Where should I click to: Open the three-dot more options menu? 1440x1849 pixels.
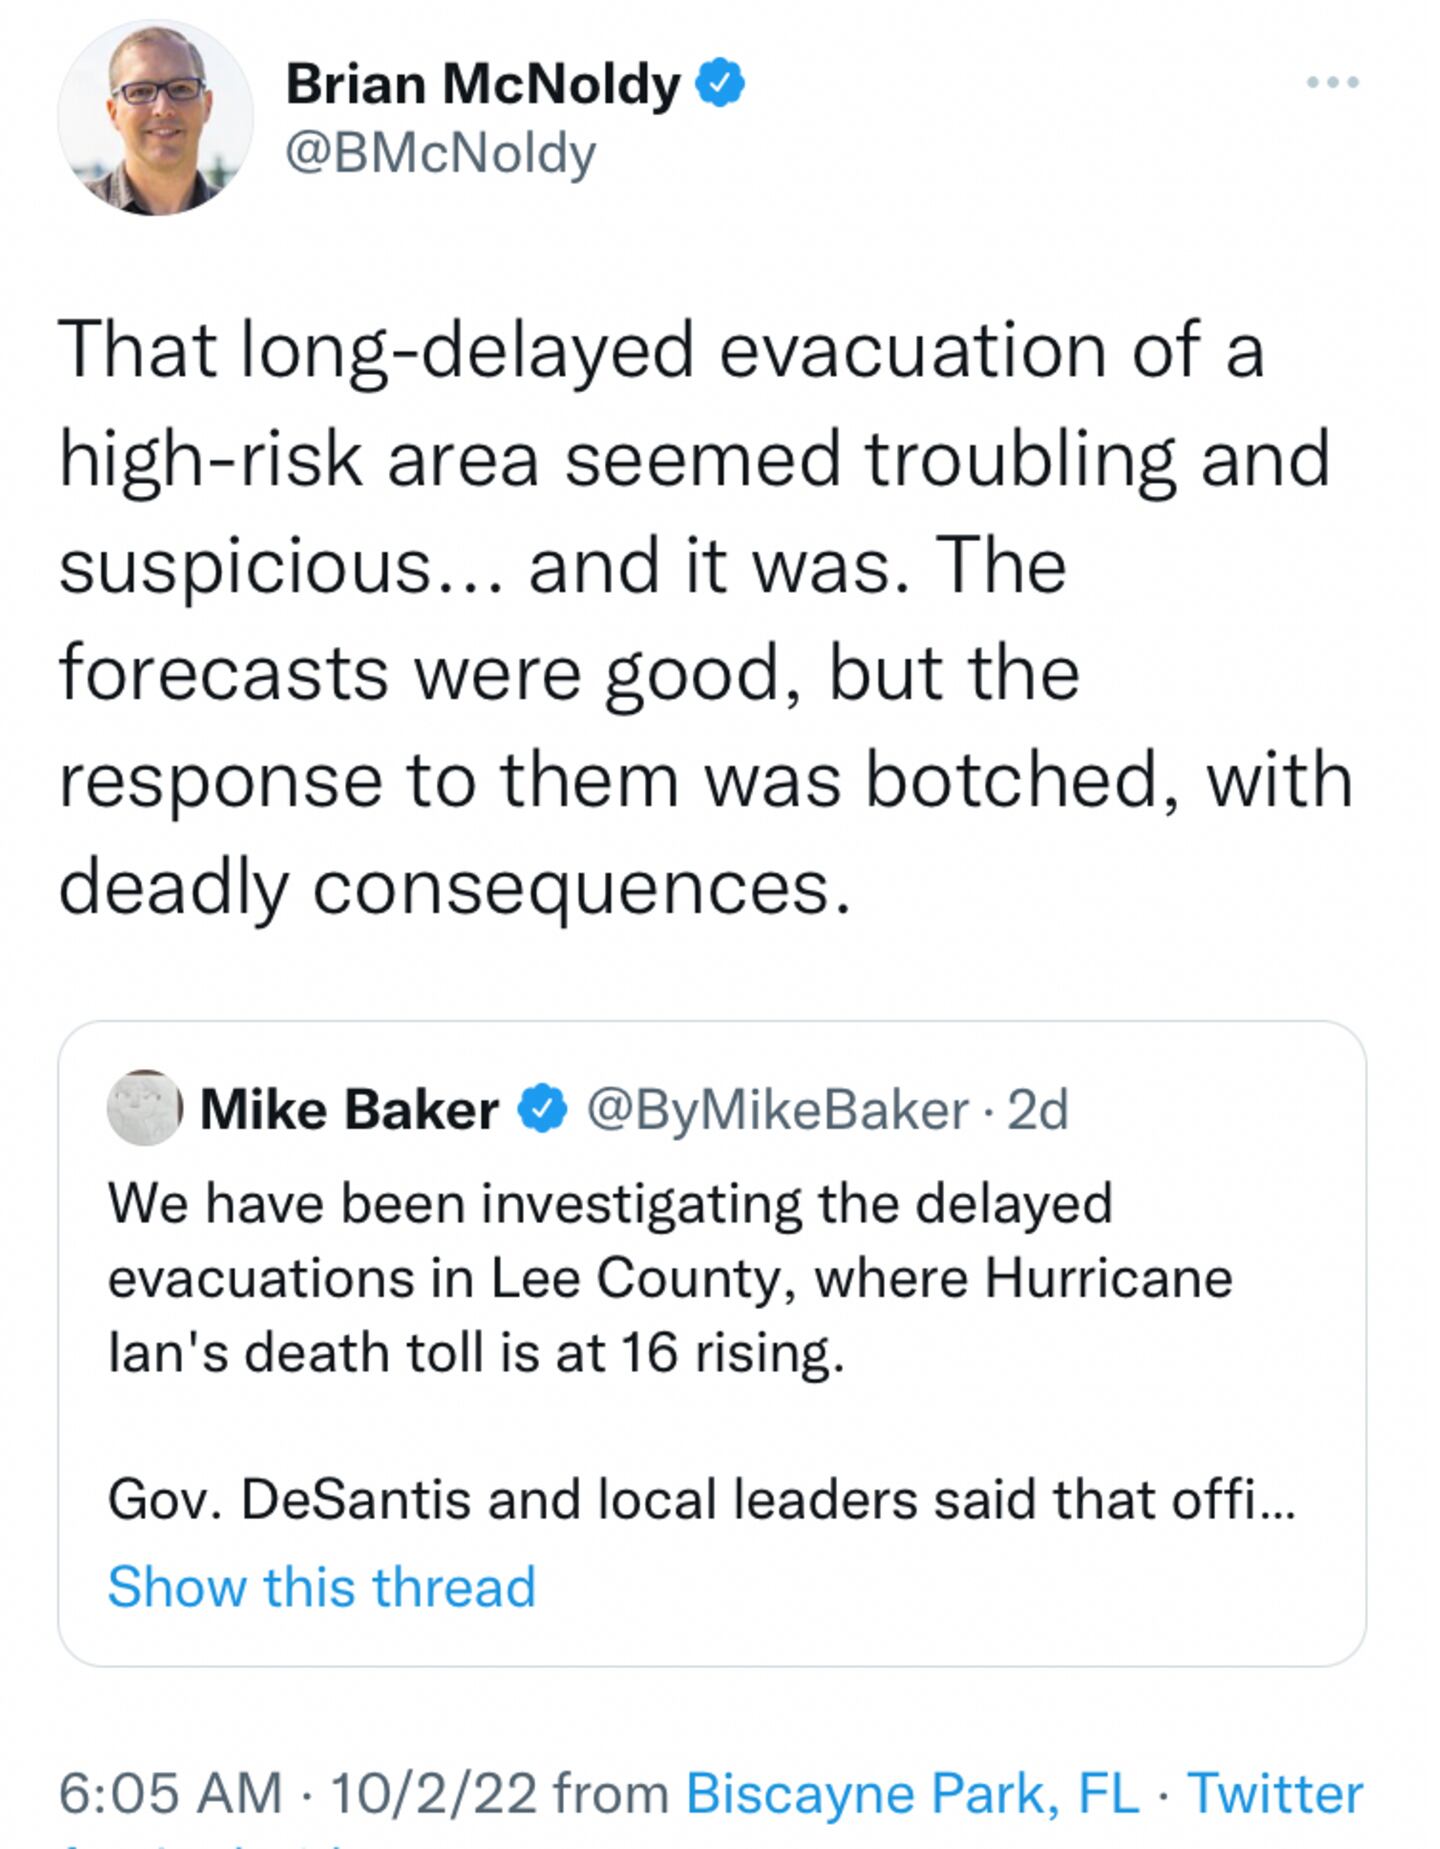pos(1332,83)
